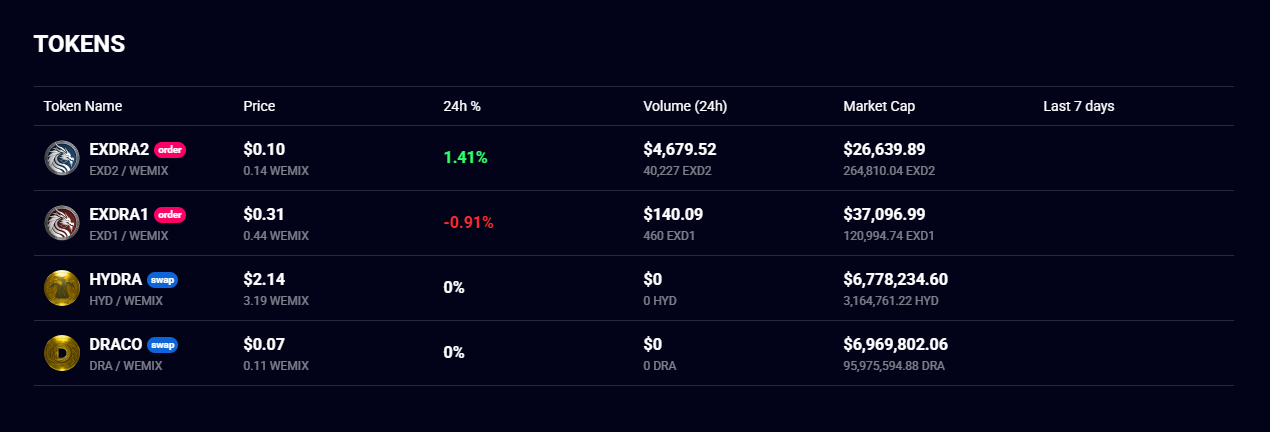Click the order badge beside EXDRA2

[x=170, y=150]
